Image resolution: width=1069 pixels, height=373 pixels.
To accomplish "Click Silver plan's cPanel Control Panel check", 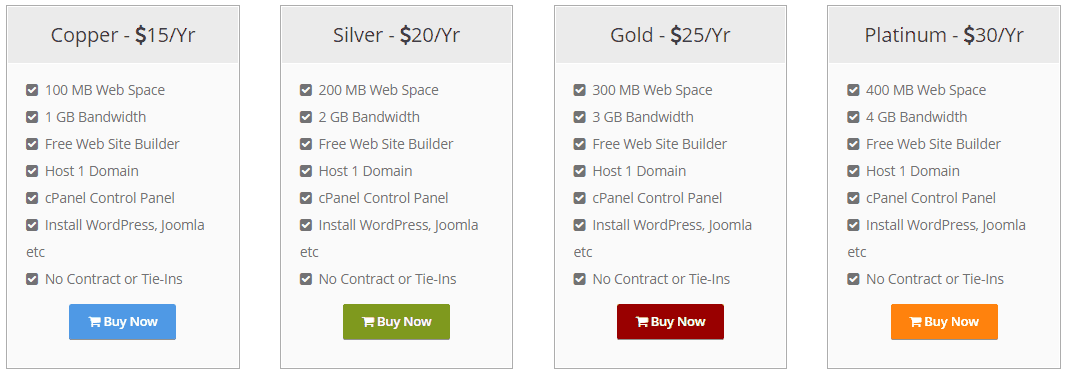I will [x=305, y=198].
